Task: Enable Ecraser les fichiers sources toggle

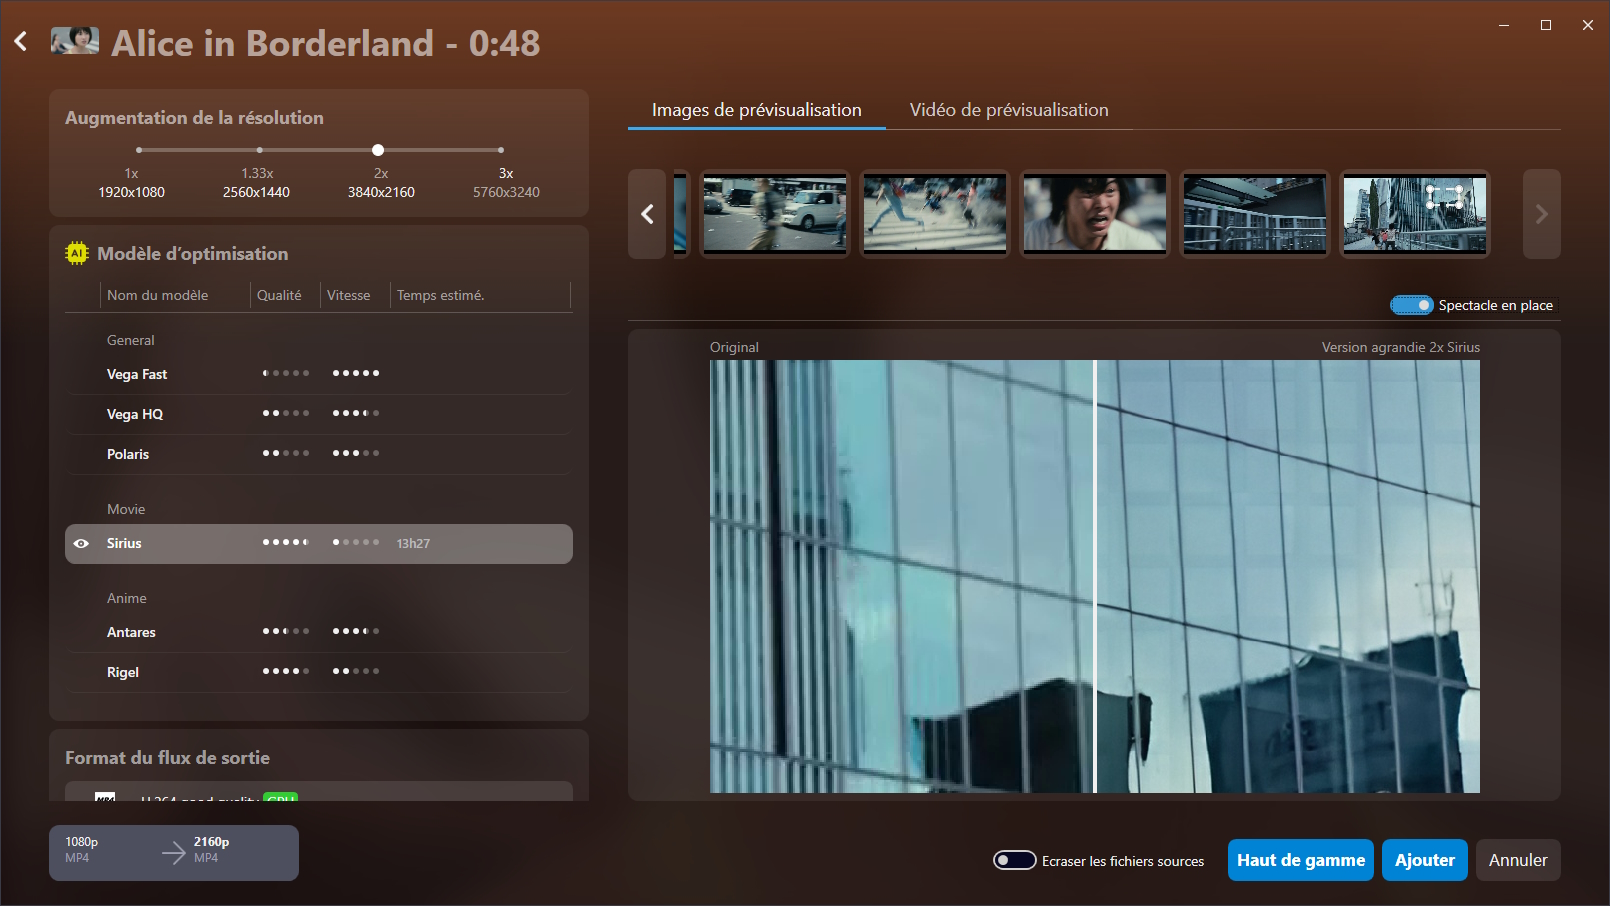Action: pos(1014,860)
